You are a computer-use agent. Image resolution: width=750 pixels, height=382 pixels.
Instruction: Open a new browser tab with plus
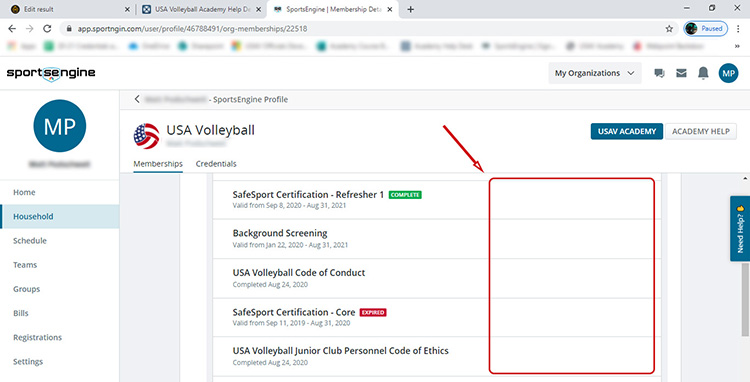click(410, 9)
